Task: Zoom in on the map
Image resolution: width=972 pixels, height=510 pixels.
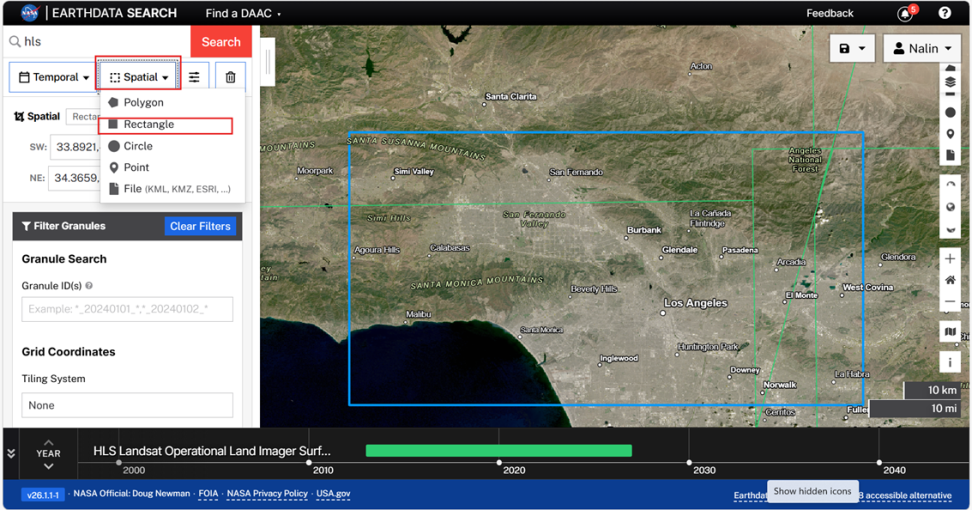Action: click(x=950, y=259)
